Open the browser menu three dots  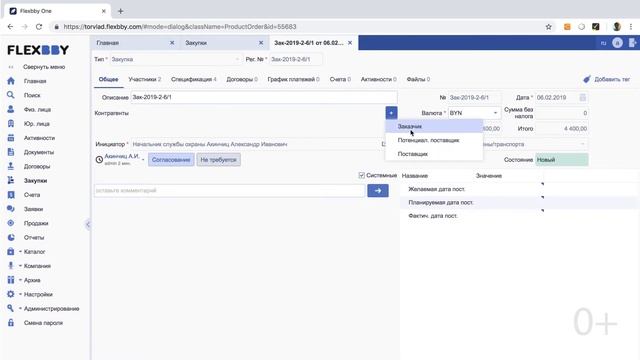[631, 27]
